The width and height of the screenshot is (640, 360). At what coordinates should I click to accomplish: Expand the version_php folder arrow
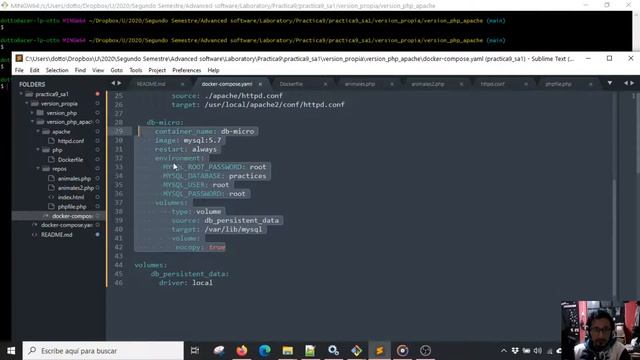32,113
